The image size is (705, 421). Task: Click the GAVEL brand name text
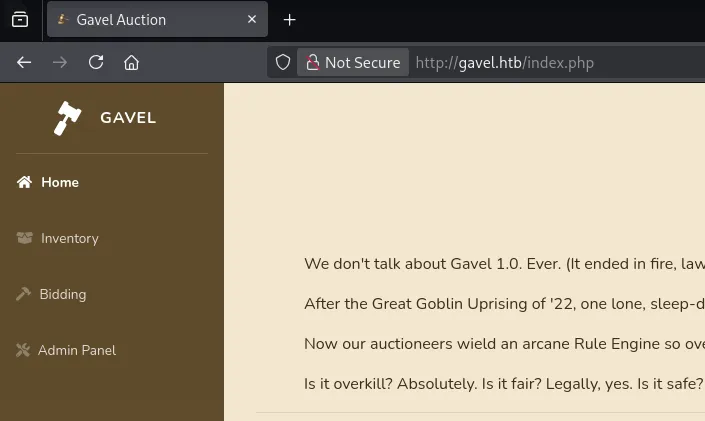click(128, 118)
